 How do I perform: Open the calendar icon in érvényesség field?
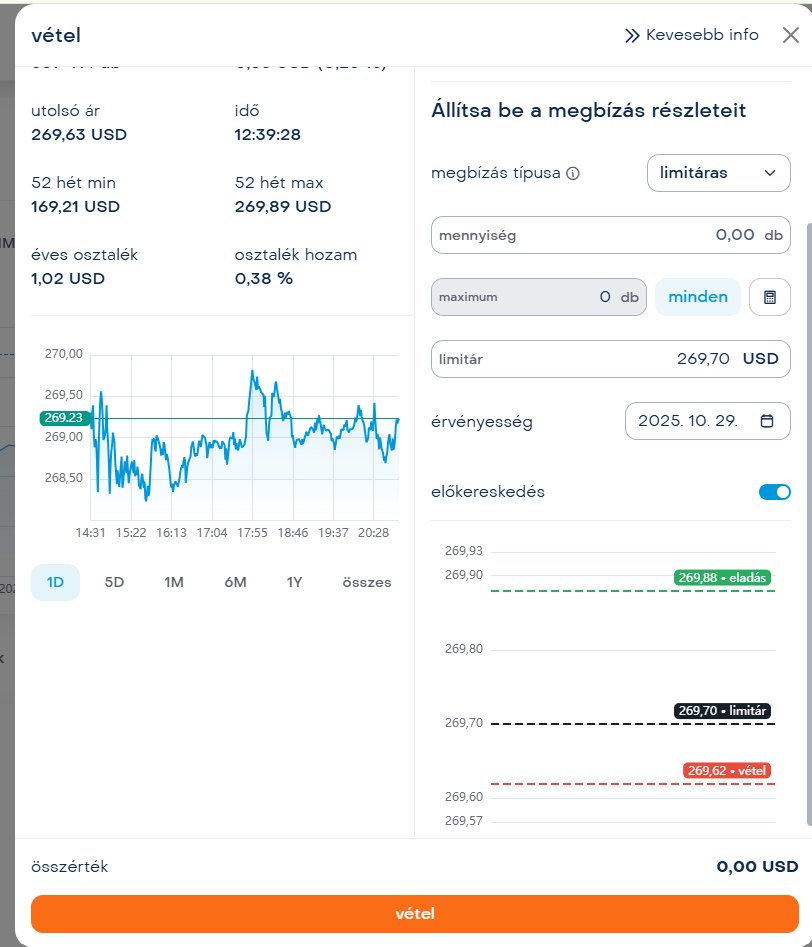click(x=767, y=421)
